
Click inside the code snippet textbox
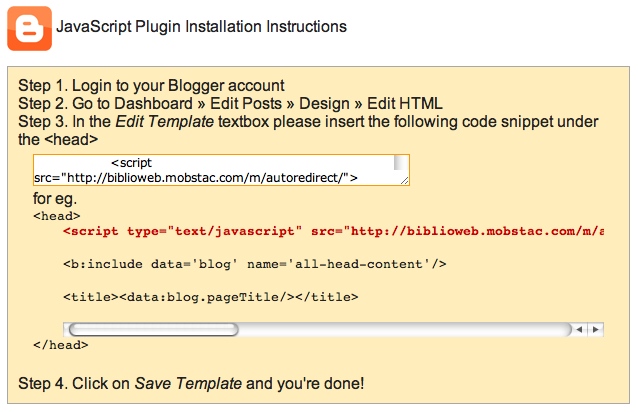point(220,170)
